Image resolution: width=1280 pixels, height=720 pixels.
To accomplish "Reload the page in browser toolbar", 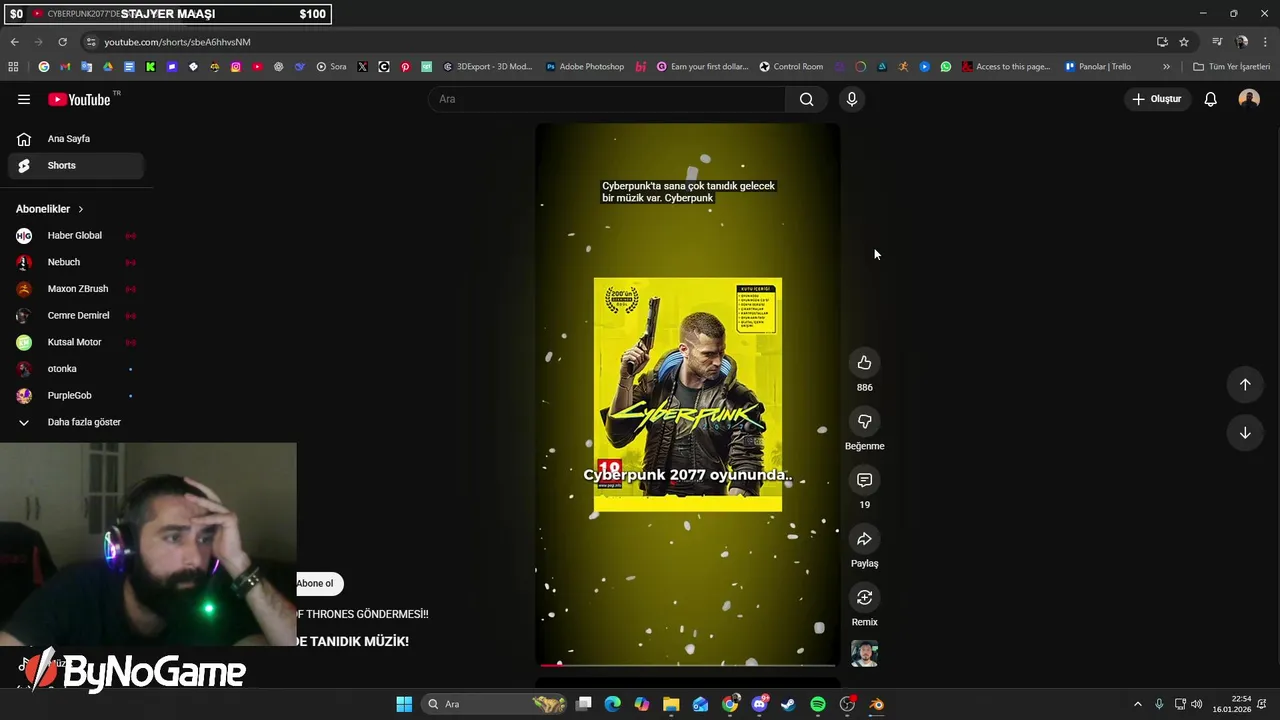I will coord(62,42).
